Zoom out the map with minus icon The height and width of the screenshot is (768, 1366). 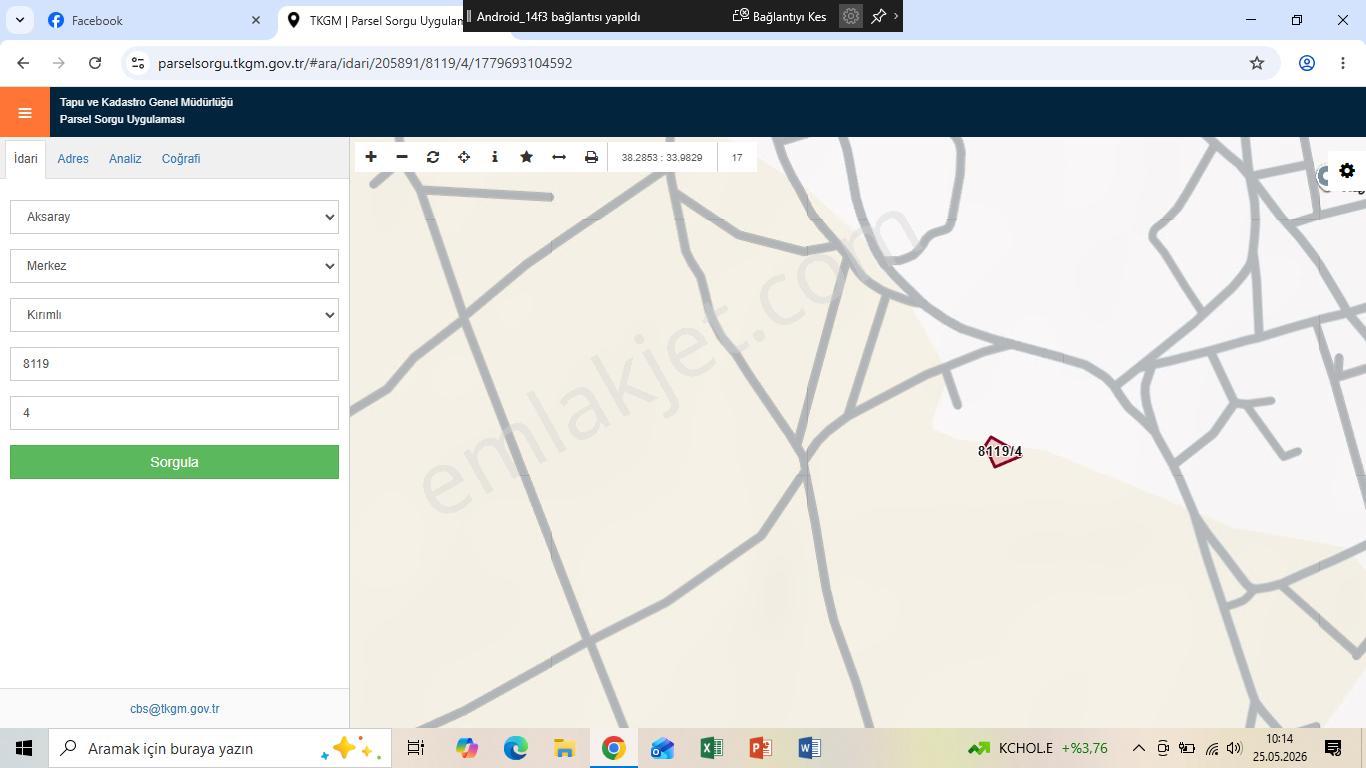pos(402,157)
